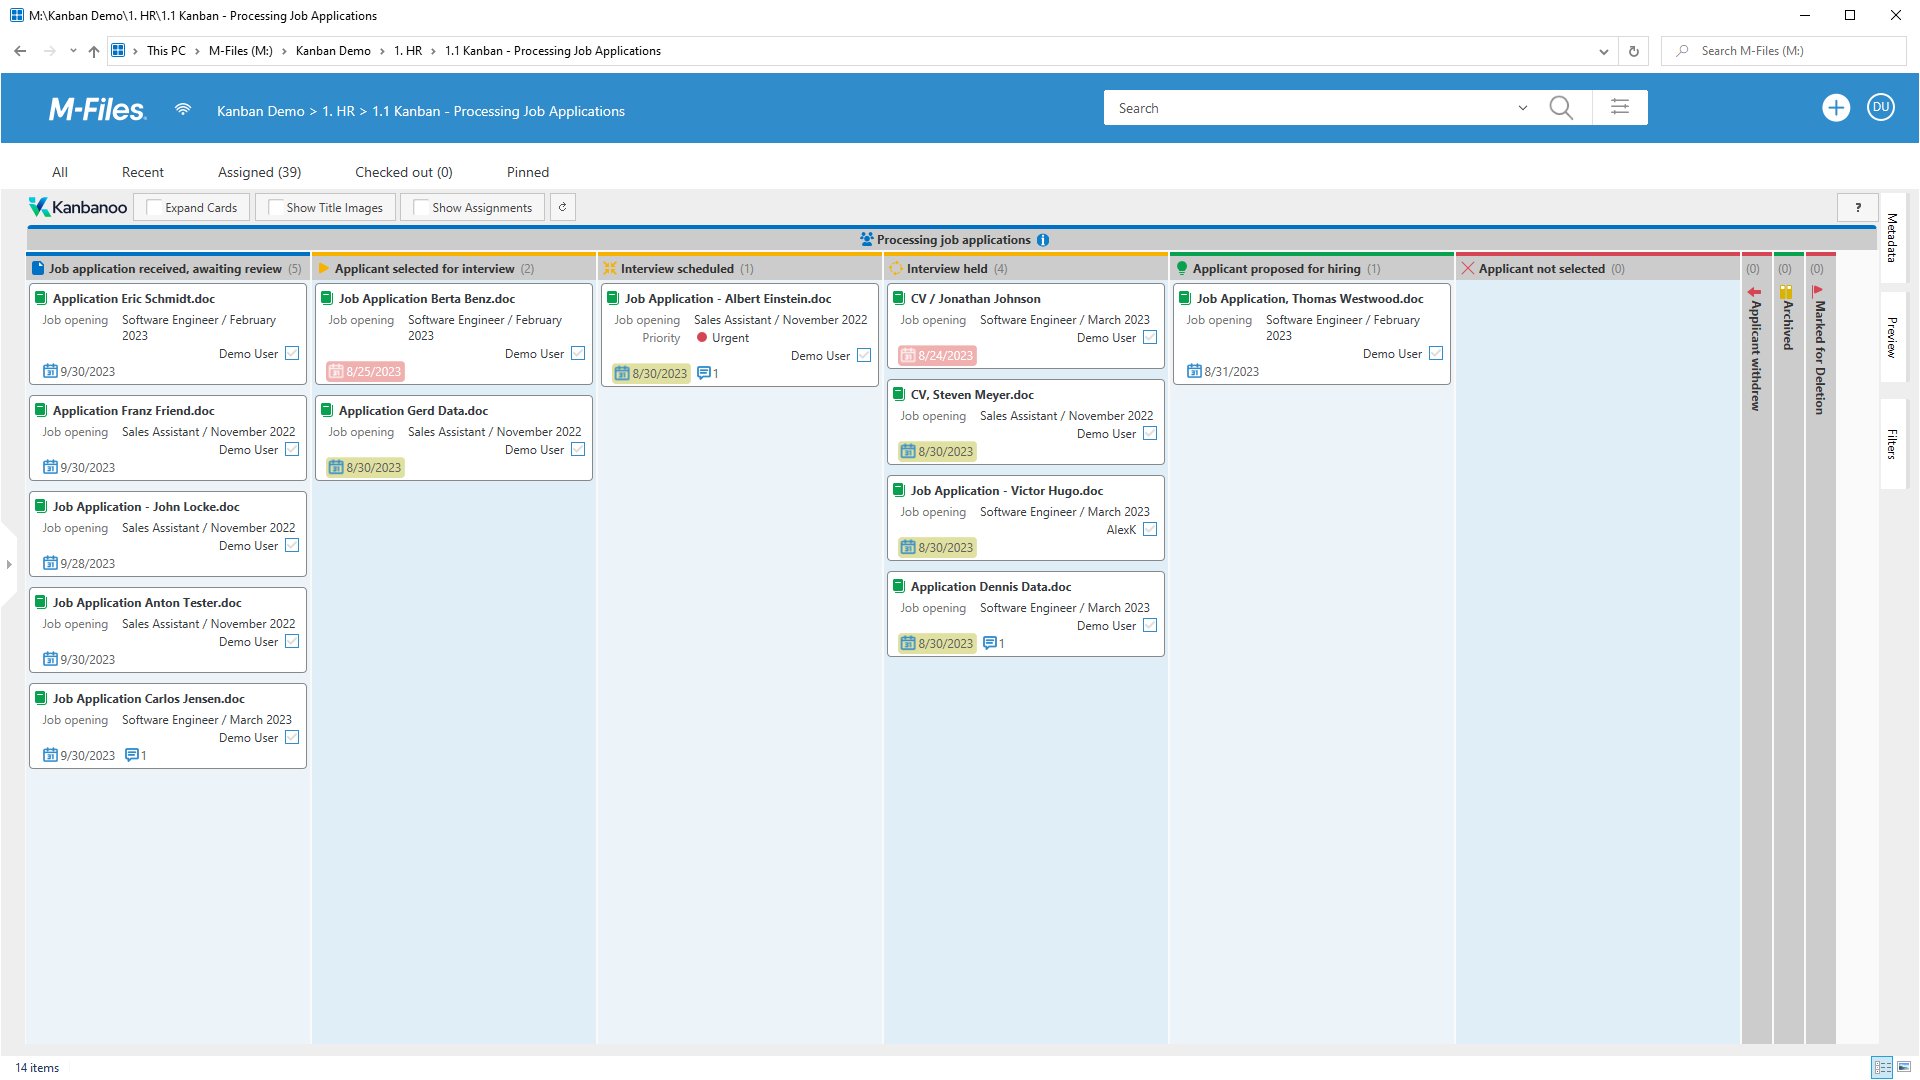Click 1. HR in M-Files breadcrumb
Viewport: 1920px width, 1080px height.
pyautogui.click(x=338, y=111)
